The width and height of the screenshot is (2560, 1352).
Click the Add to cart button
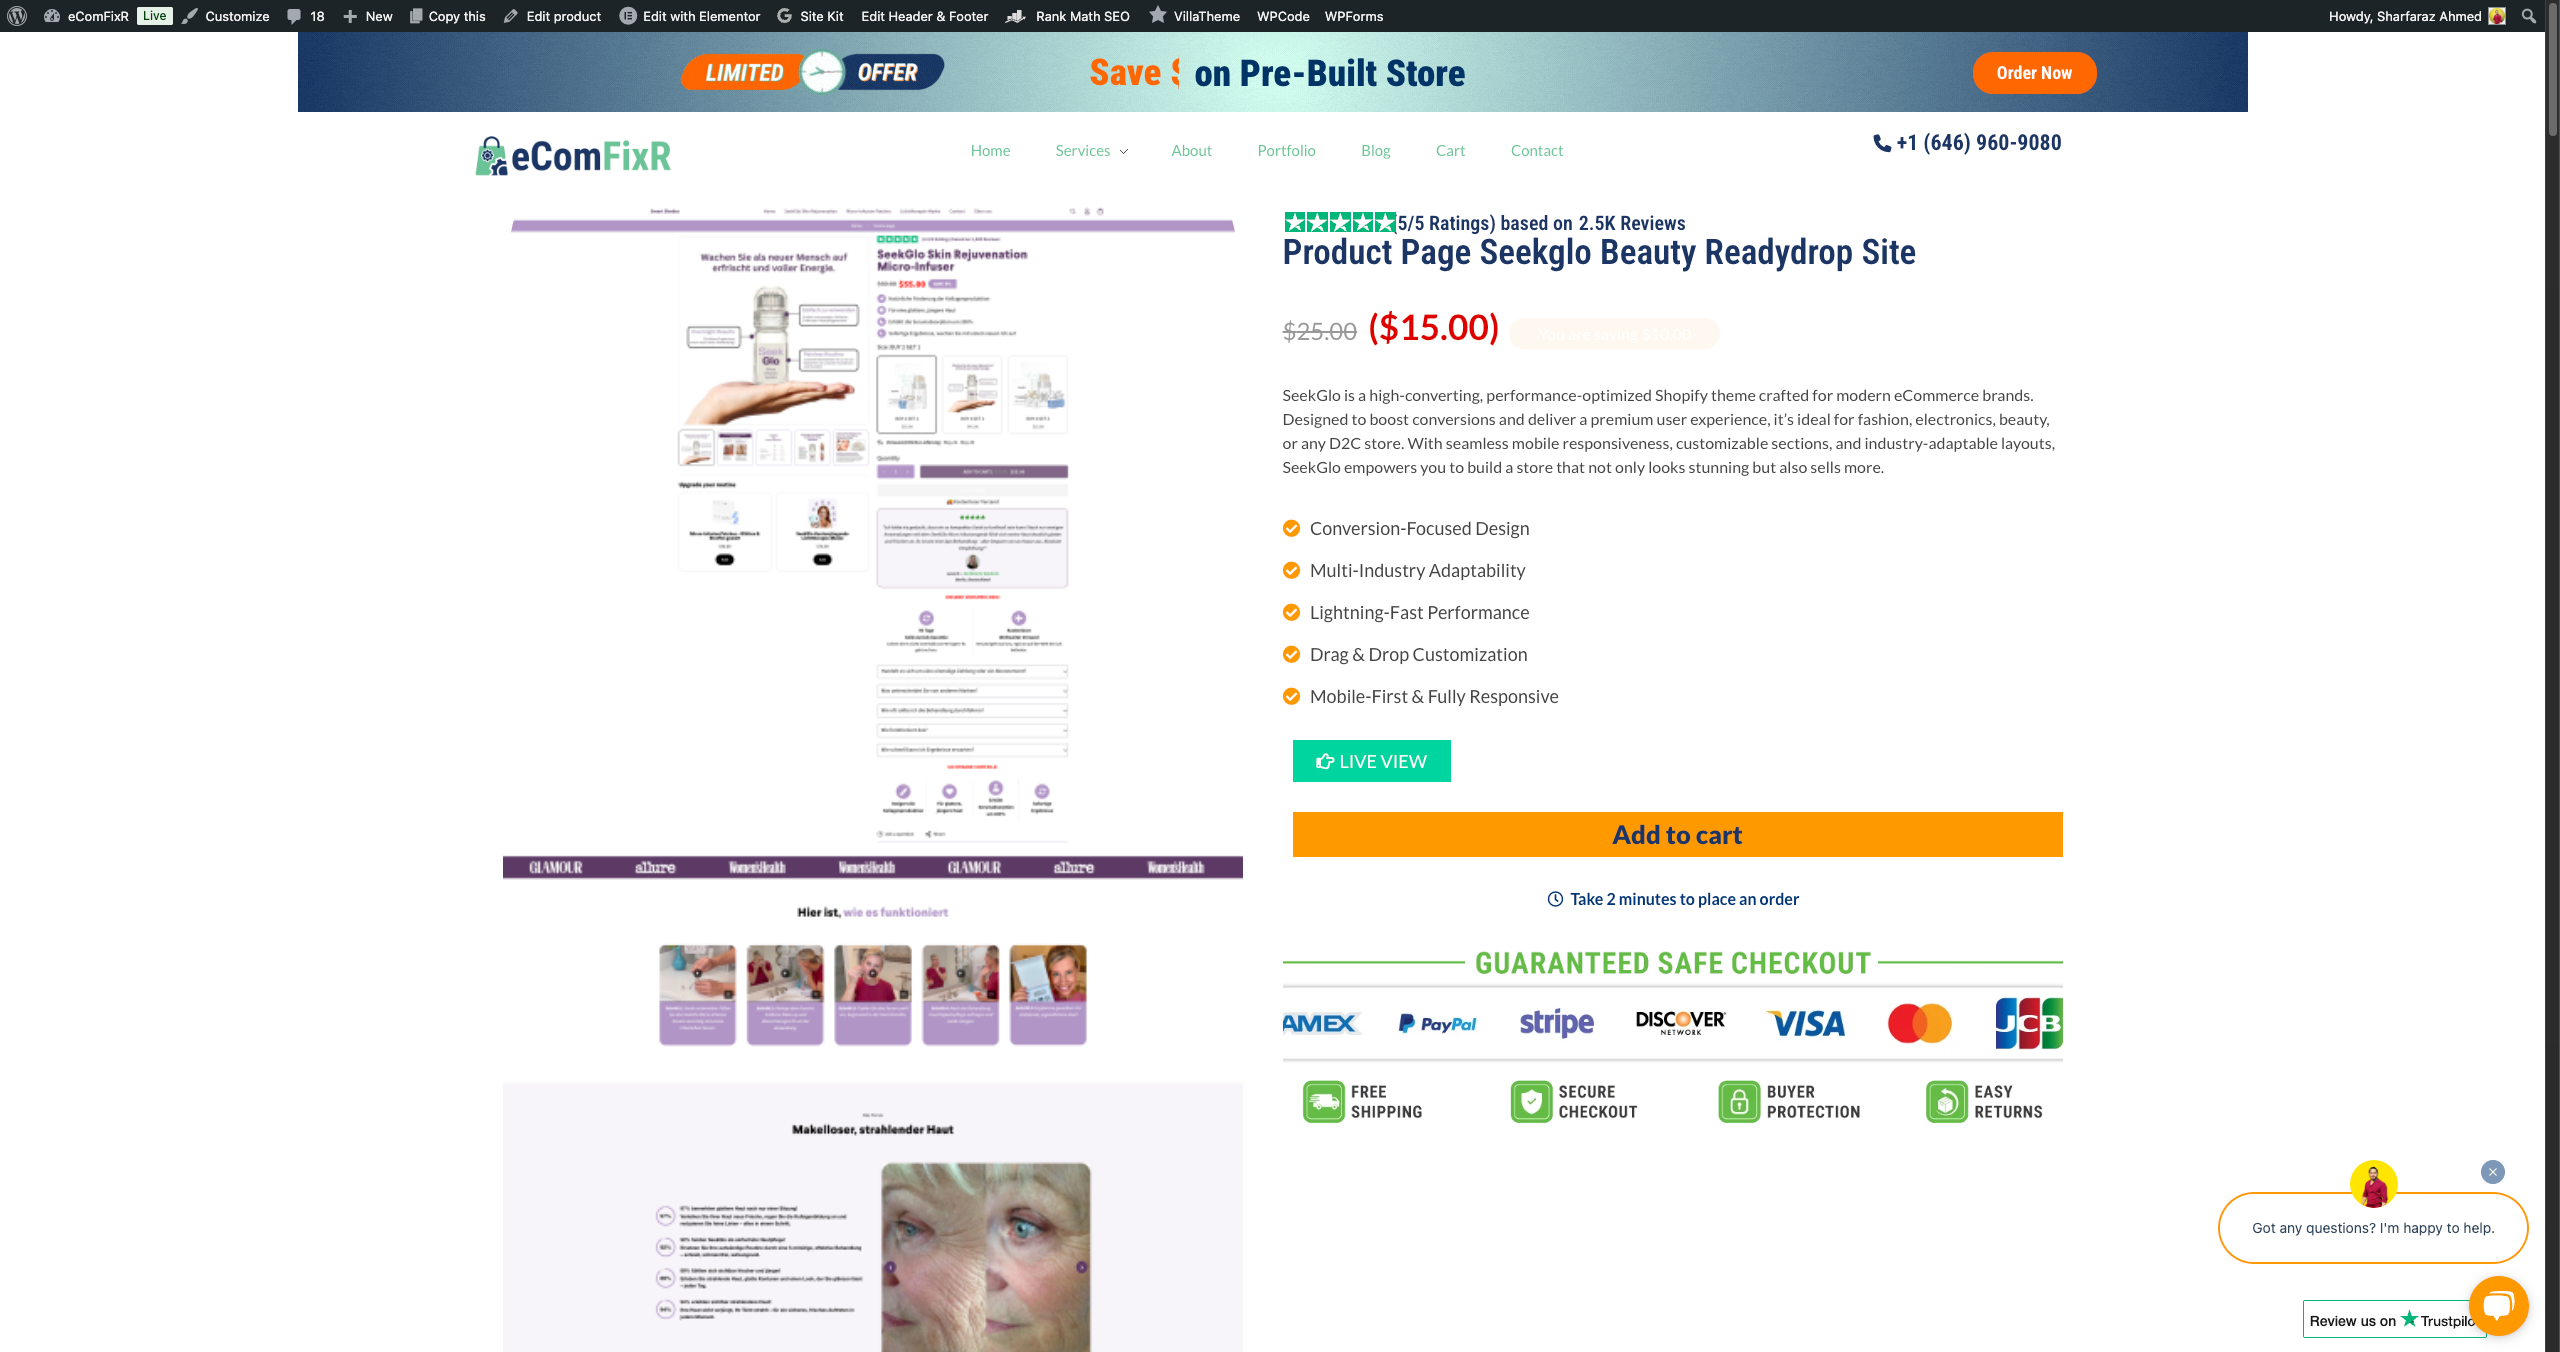tap(1677, 834)
